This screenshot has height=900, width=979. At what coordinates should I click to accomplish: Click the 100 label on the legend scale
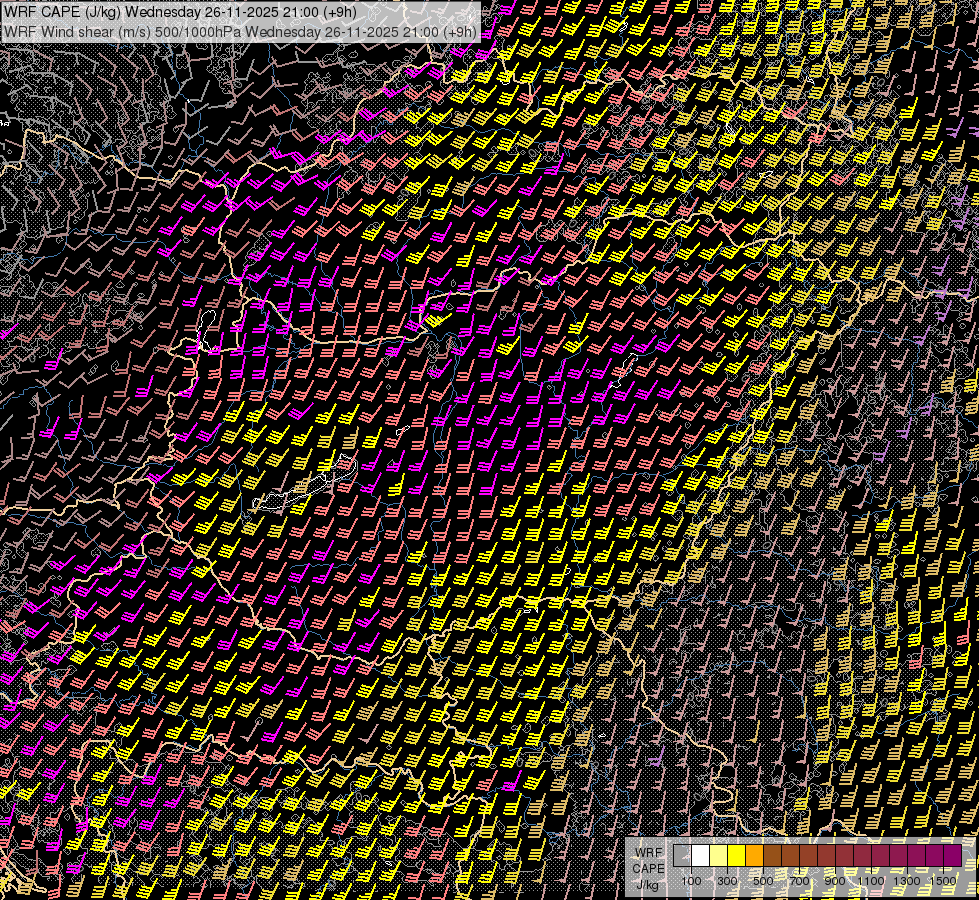(x=691, y=880)
